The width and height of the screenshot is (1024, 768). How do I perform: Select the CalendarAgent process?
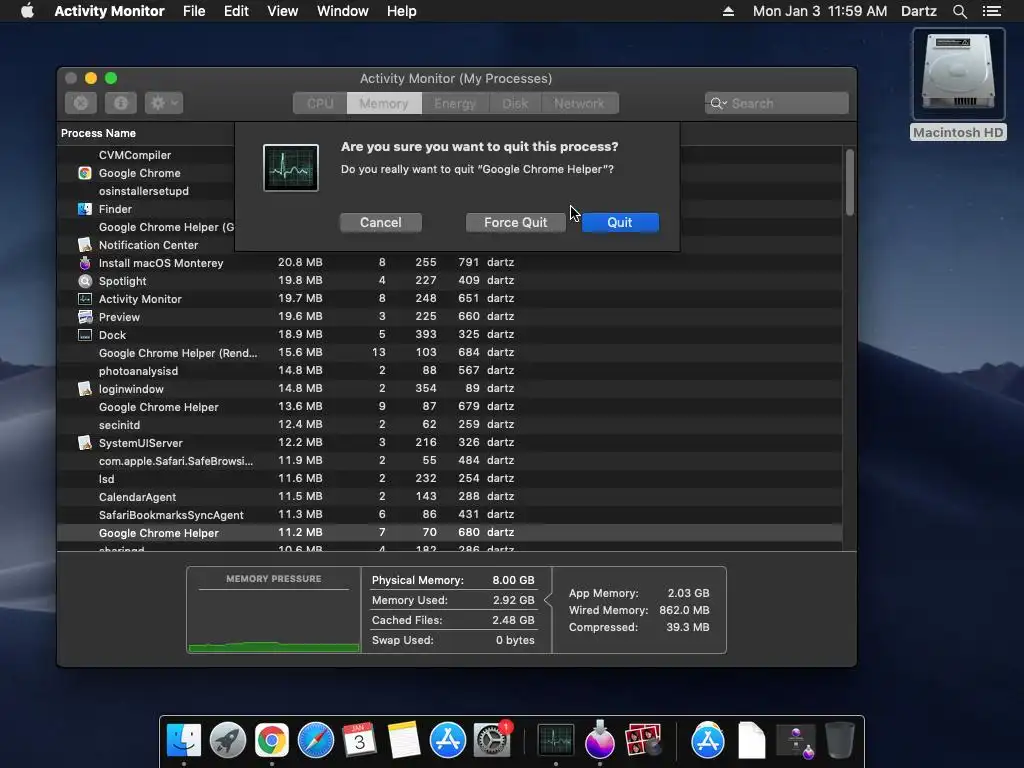[449, 496]
